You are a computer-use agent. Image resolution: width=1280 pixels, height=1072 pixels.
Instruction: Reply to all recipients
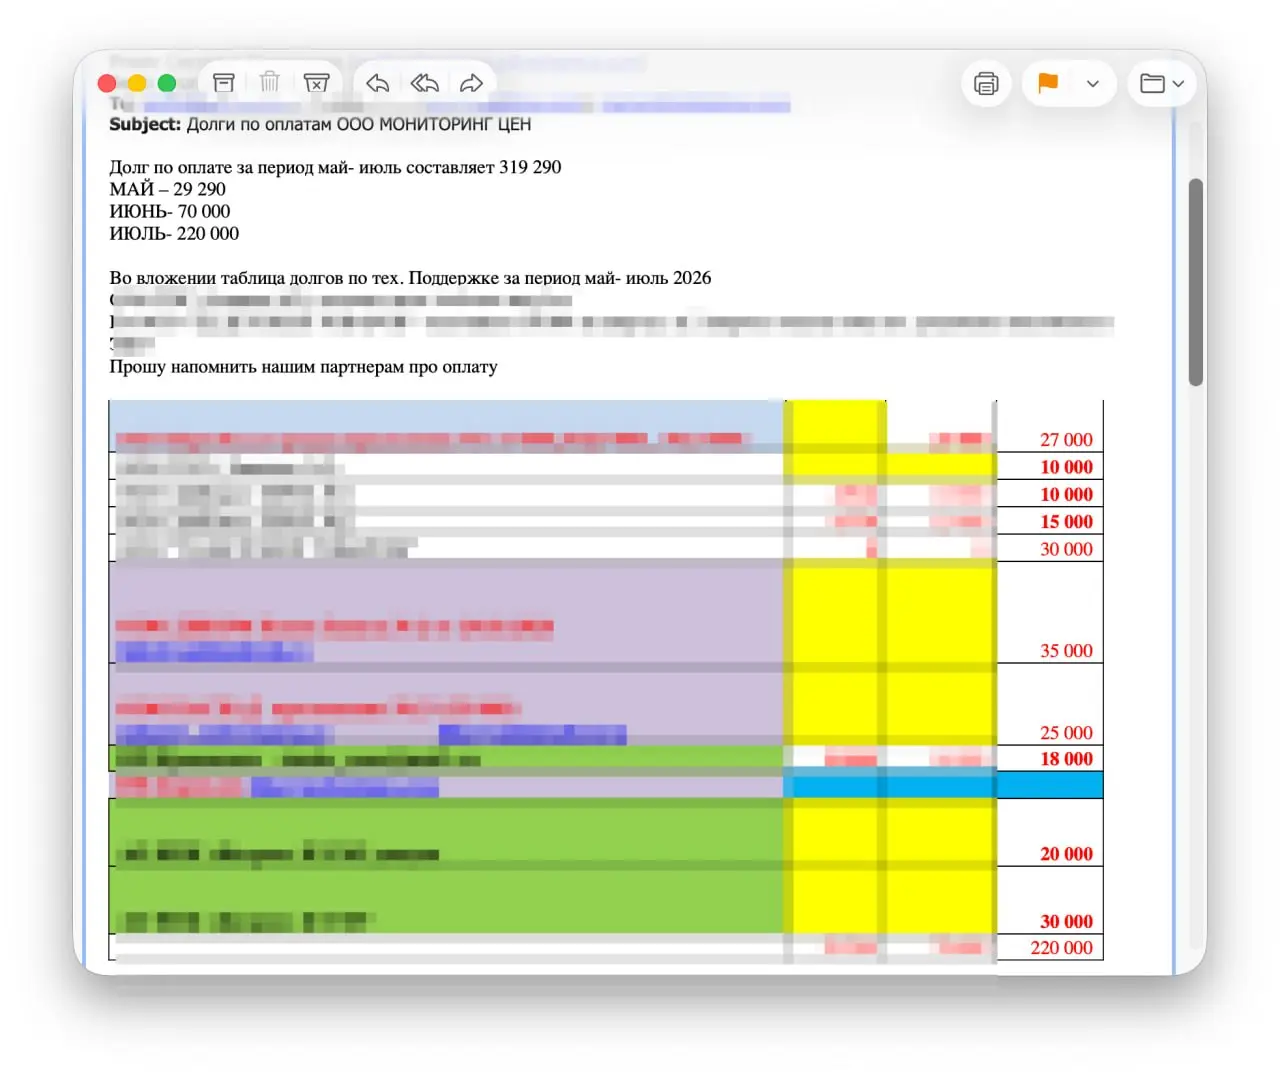424,83
